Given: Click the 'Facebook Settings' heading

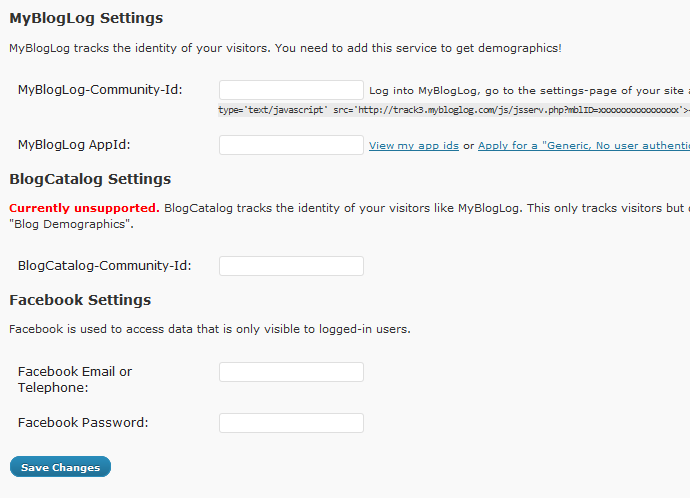Looking at the screenshot, I should coord(80,300).
